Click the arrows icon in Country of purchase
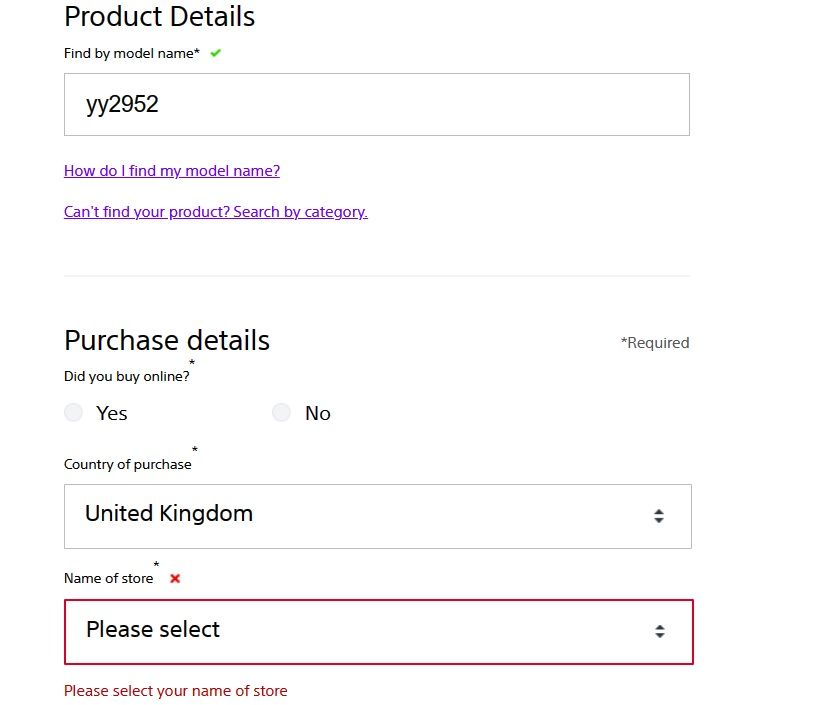The height and width of the screenshot is (705, 816). [x=659, y=516]
